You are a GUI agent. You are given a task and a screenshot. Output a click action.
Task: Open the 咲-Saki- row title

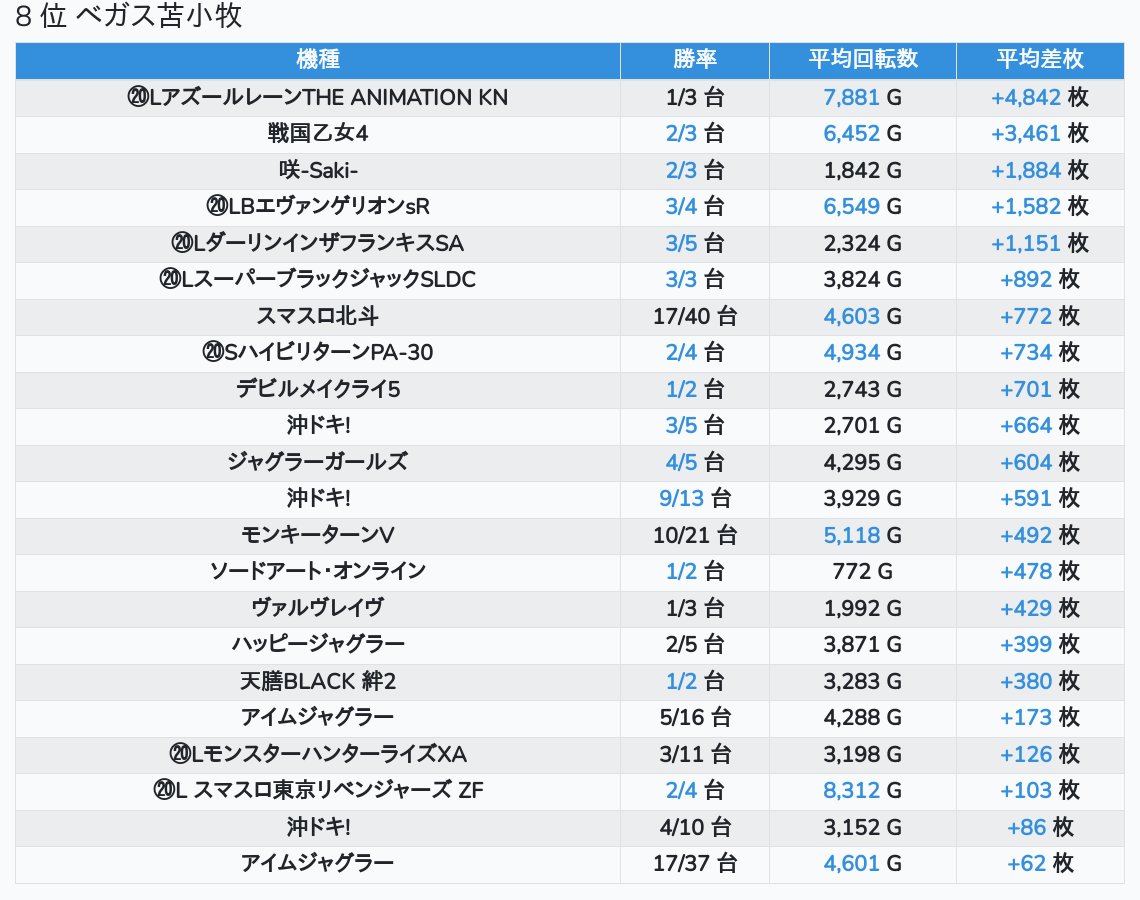tap(318, 171)
